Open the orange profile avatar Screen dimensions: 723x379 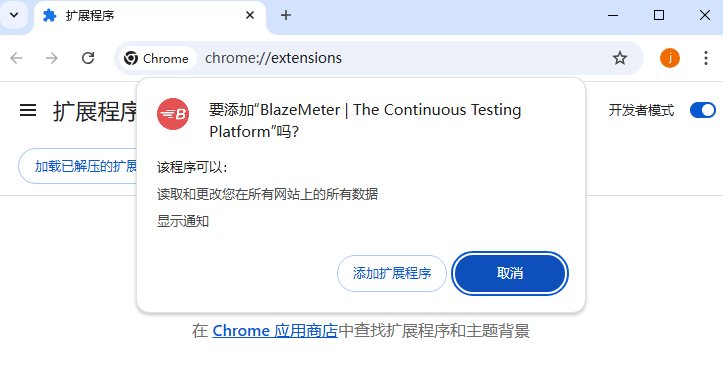[x=670, y=58]
